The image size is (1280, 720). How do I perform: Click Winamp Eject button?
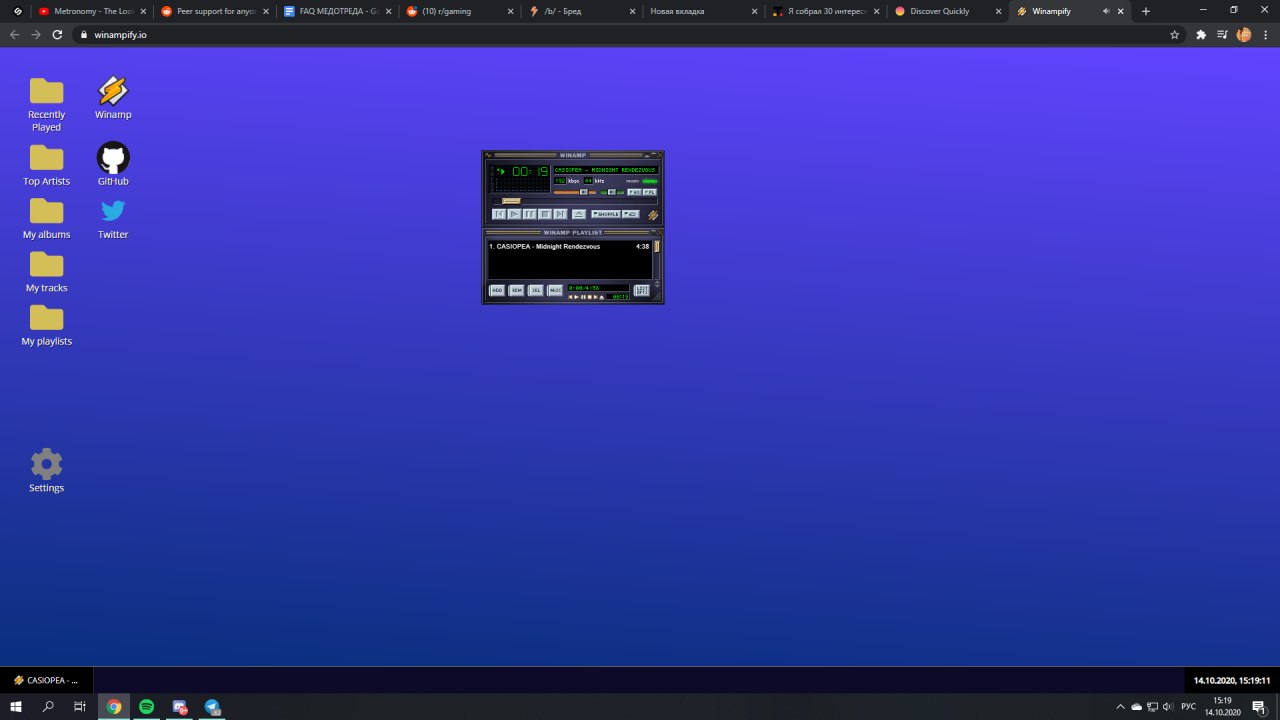click(x=579, y=214)
